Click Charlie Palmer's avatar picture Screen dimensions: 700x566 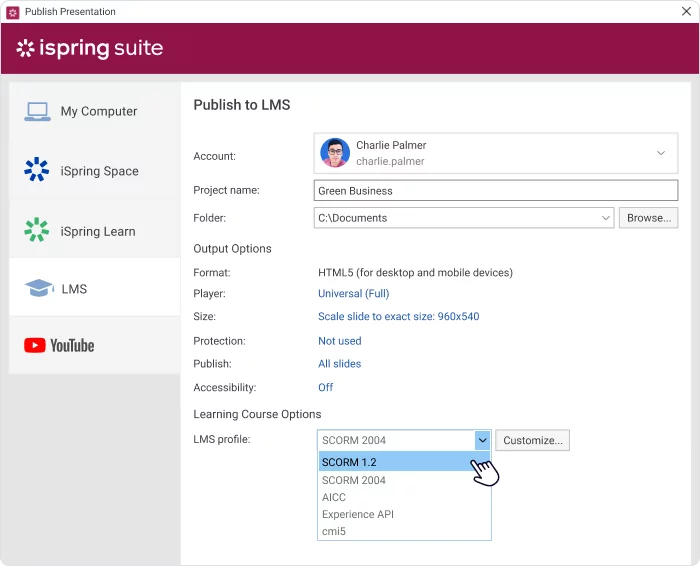(x=335, y=153)
